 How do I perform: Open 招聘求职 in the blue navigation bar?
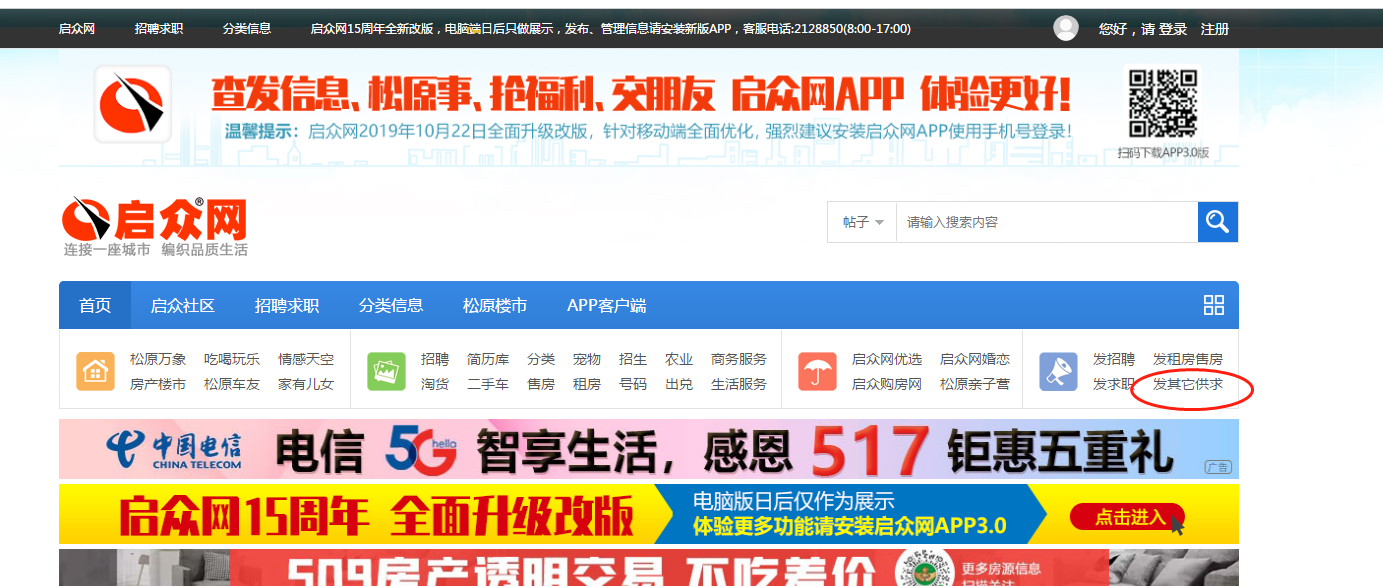pos(287,305)
